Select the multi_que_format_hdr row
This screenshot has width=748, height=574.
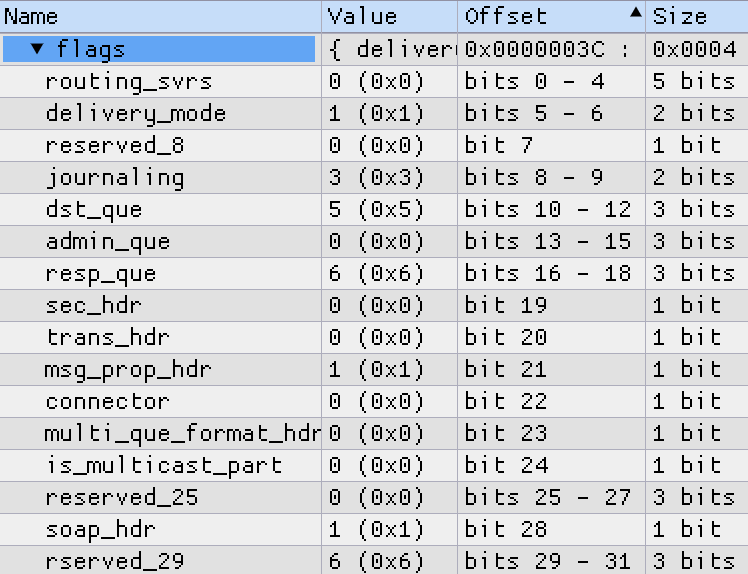pyautogui.click(x=374, y=433)
